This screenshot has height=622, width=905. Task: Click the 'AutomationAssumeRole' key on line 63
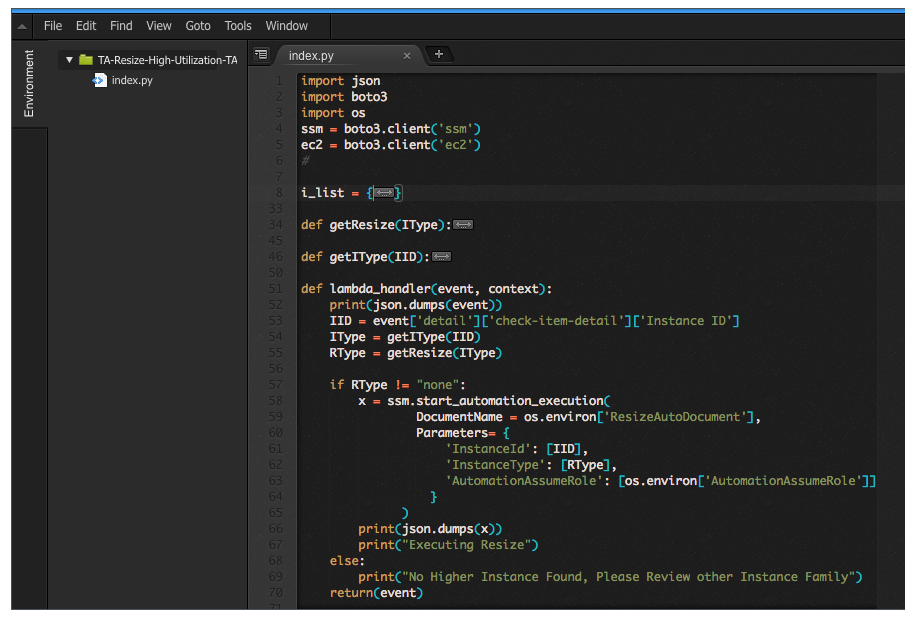pyautogui.click(x=524, y=481)
